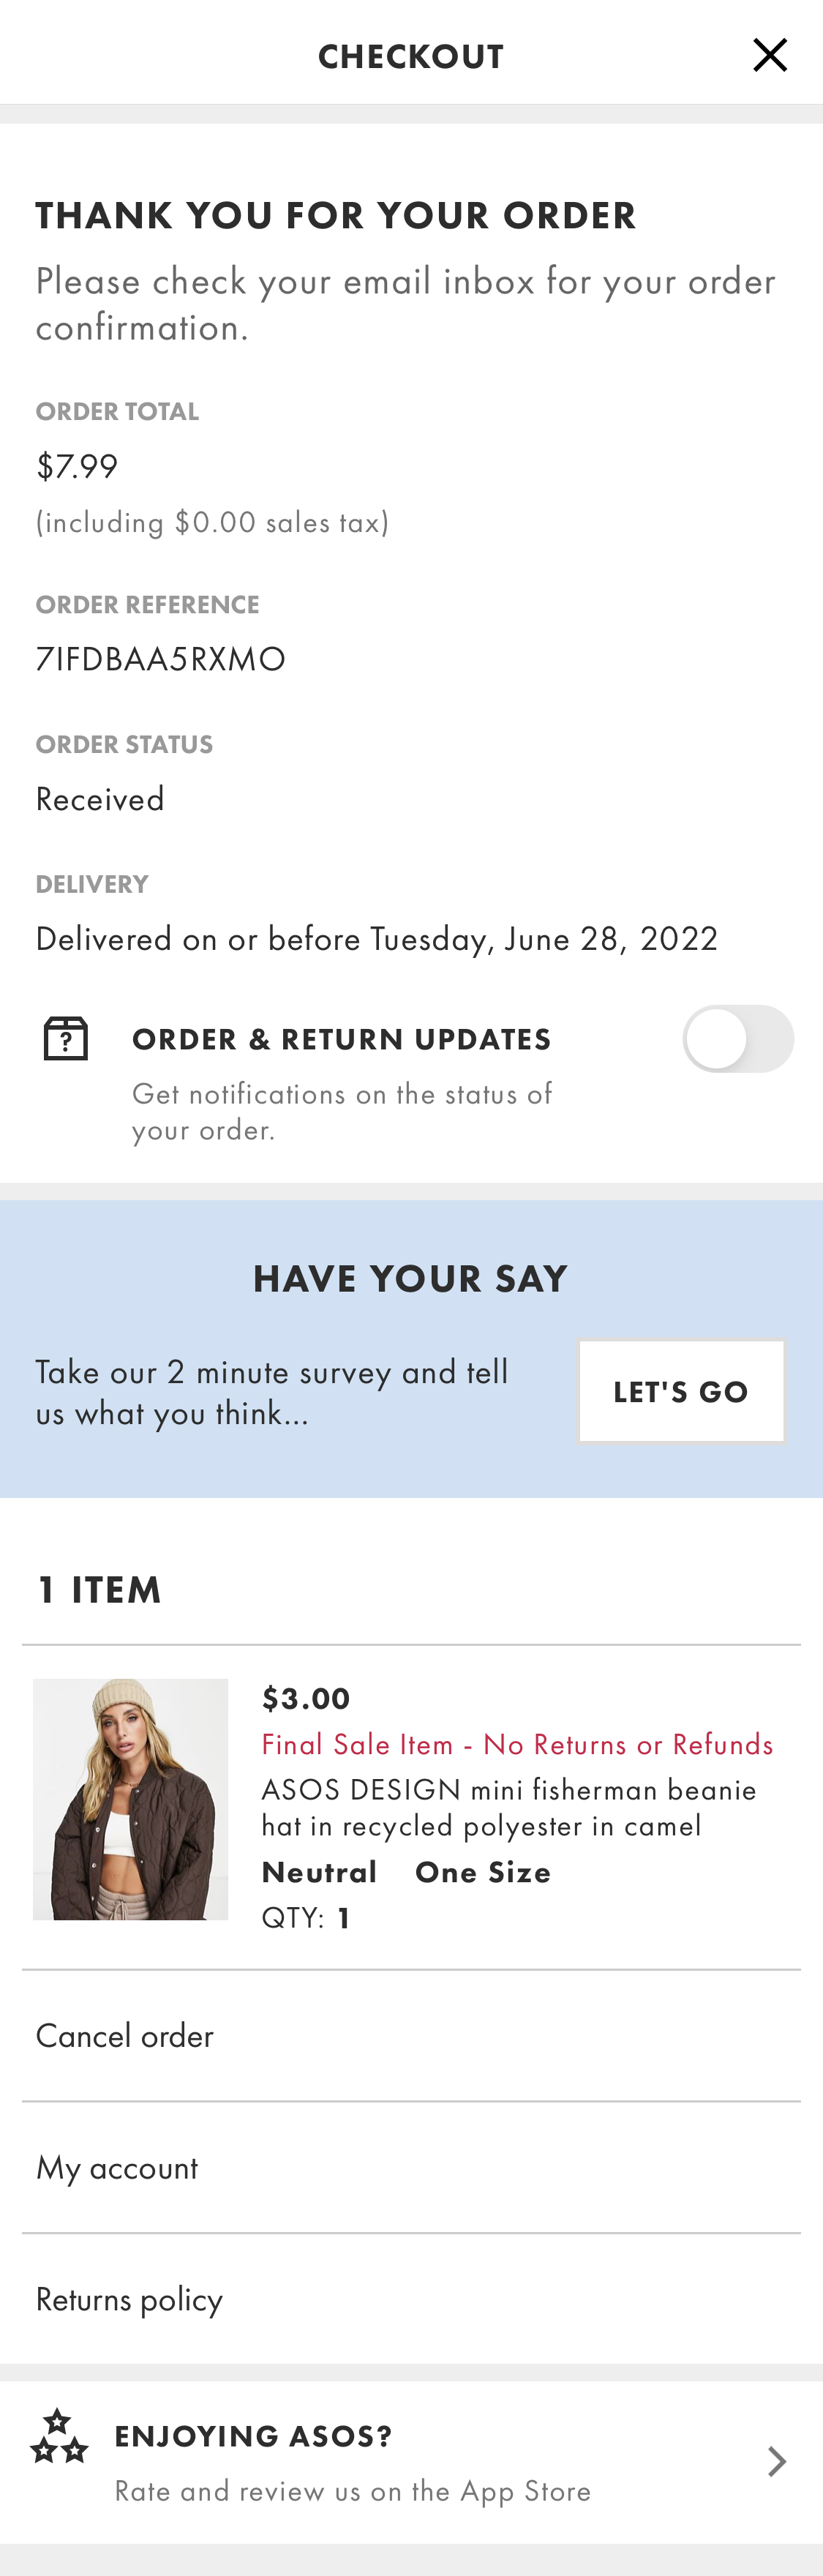Tap the LET'S GO survey button
Screen dimensions: 823x2576
[x=681, y=1391]
